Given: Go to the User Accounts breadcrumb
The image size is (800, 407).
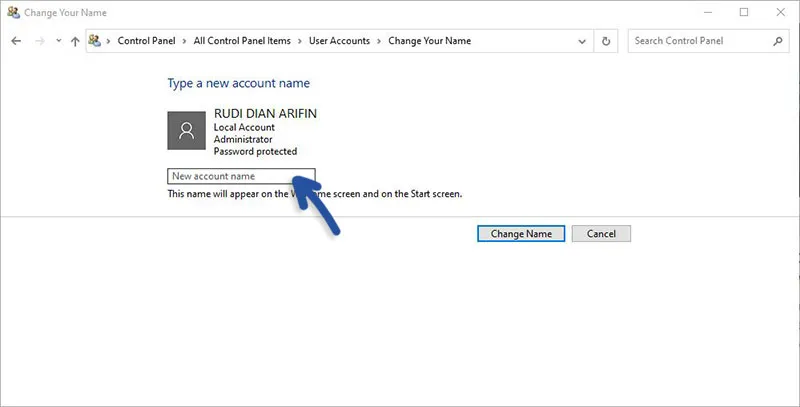Looking at the screenshot, I should click(338, 41).
